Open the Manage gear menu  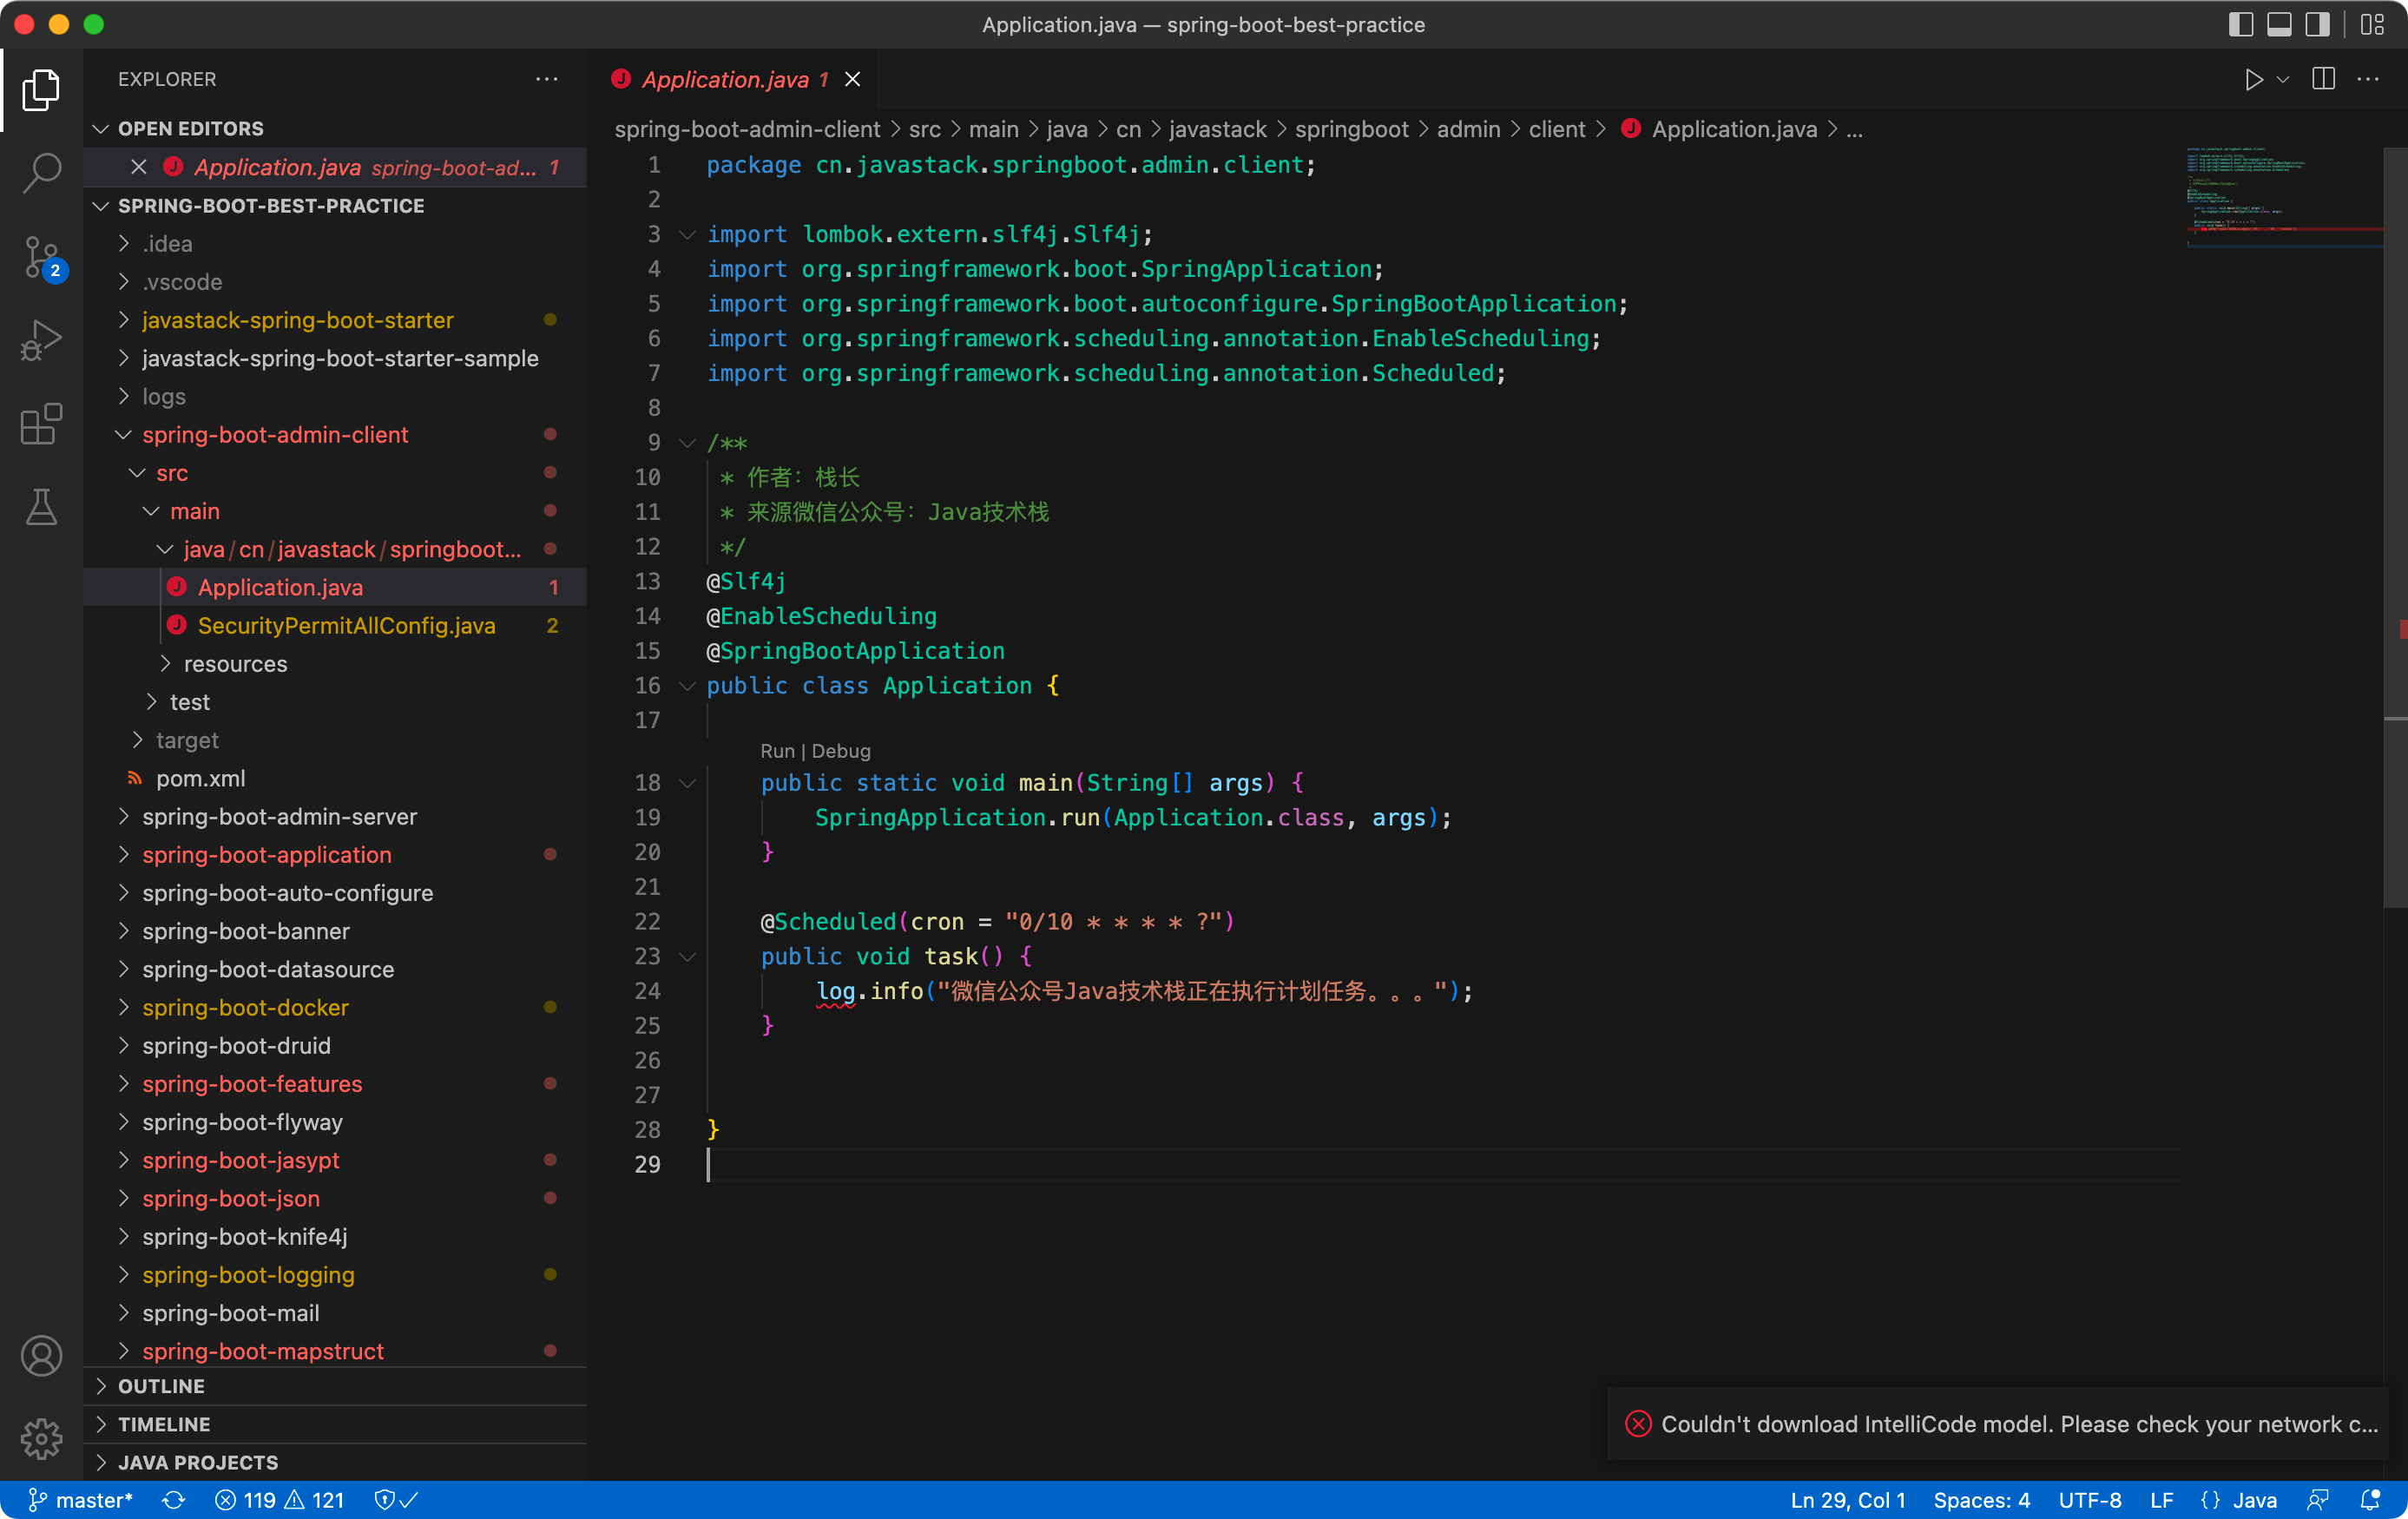click(x=41, y=1438)
